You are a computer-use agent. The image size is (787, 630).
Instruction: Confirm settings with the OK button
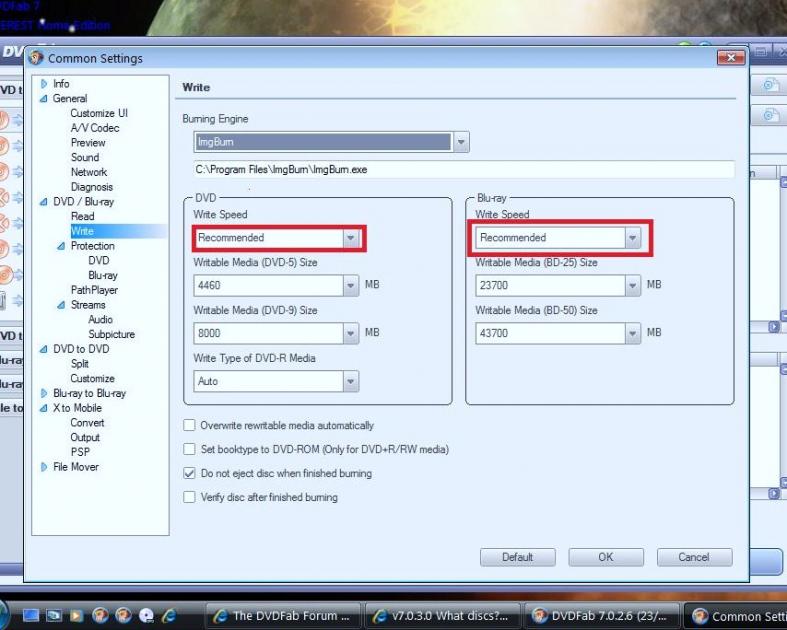606,557
